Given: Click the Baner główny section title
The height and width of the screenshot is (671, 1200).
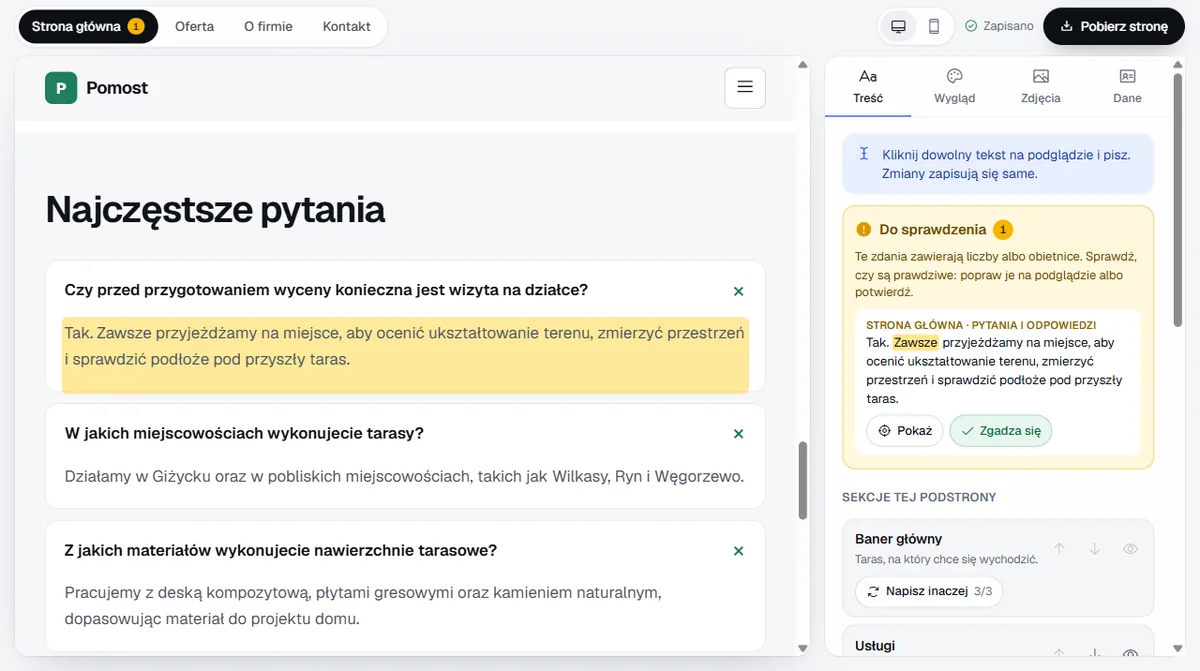Looking at the screenshot, I should click(898, 539).
